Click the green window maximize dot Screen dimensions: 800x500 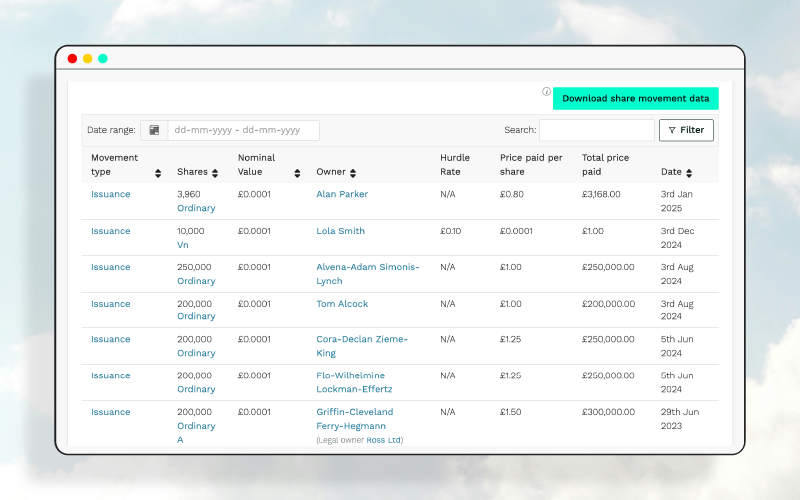click(x=103, y=59)
